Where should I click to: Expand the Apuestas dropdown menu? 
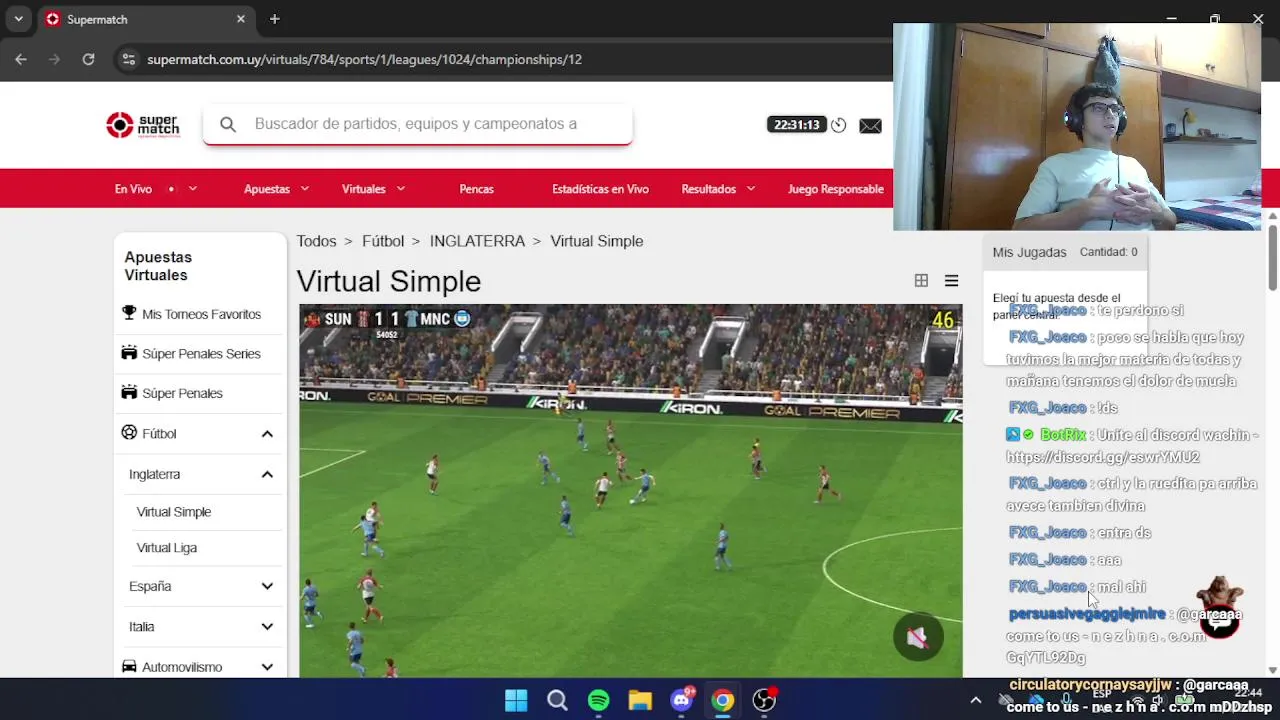pyautogui.click(x=277, y=189)
